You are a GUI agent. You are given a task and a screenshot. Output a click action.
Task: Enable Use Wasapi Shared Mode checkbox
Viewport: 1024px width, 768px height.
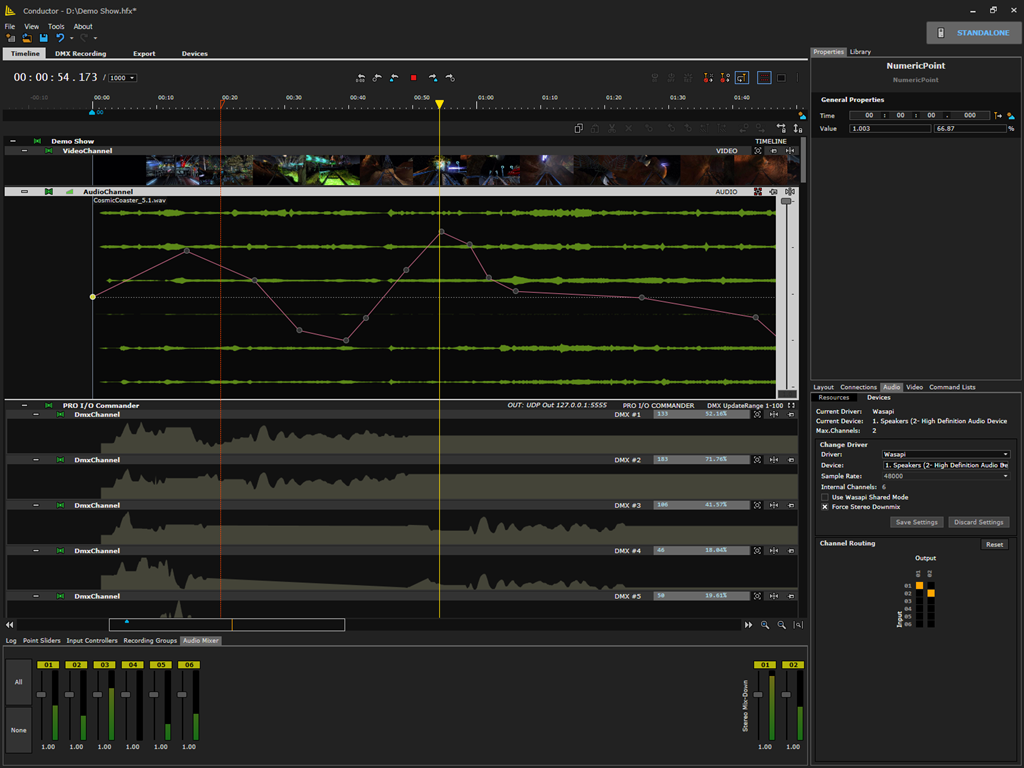(x=825, y=497)
